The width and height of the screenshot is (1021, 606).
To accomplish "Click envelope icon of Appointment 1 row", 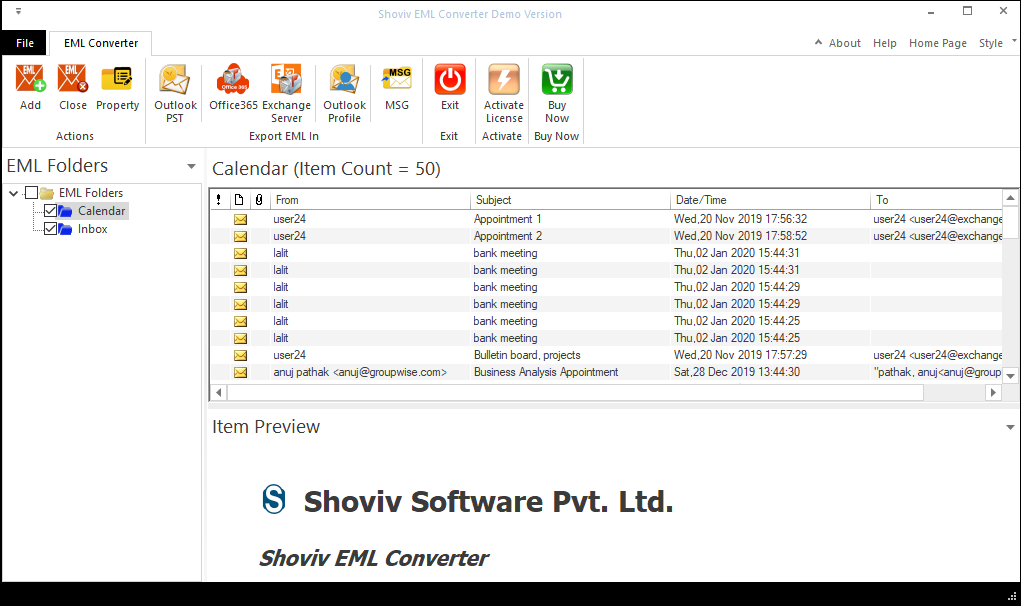I will click(x=240, y=219).
